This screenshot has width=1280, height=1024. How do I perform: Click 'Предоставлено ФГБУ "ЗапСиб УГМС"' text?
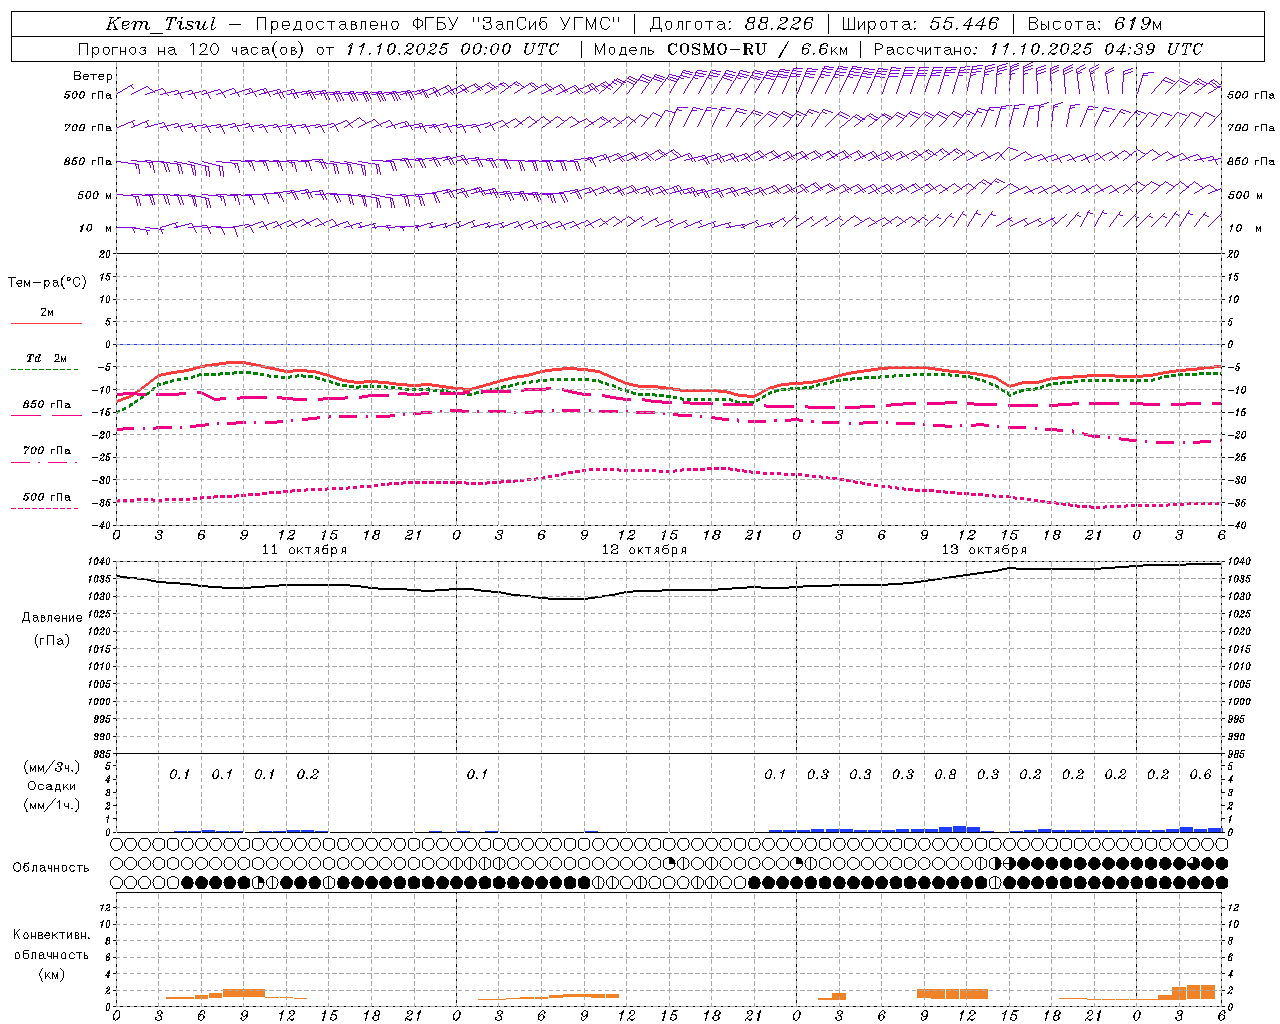pos(438,25)
